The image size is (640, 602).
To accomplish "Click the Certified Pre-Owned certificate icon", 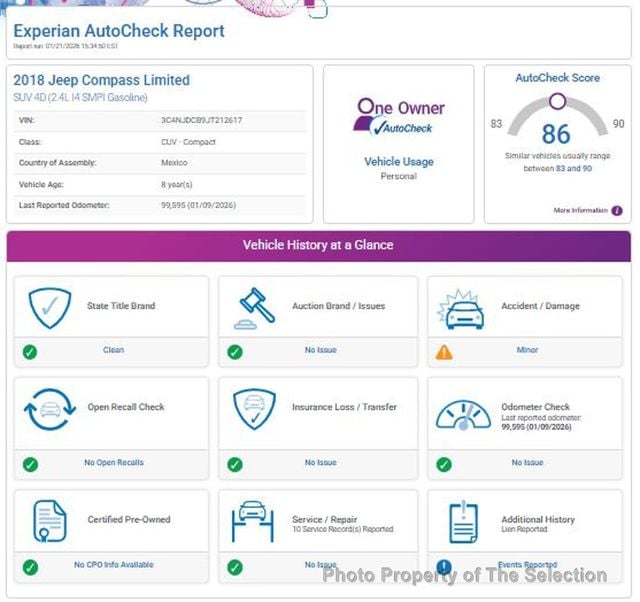I will coord(49,521).
